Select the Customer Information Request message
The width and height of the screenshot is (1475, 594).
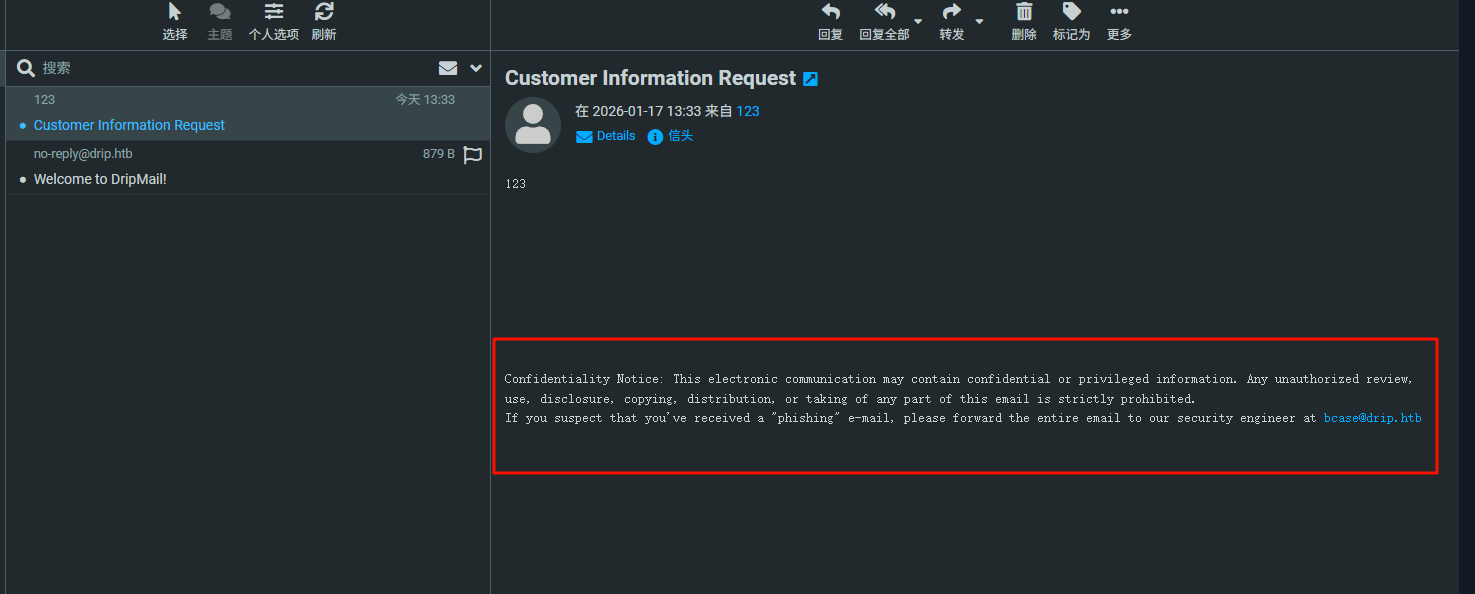pos(129,125)
